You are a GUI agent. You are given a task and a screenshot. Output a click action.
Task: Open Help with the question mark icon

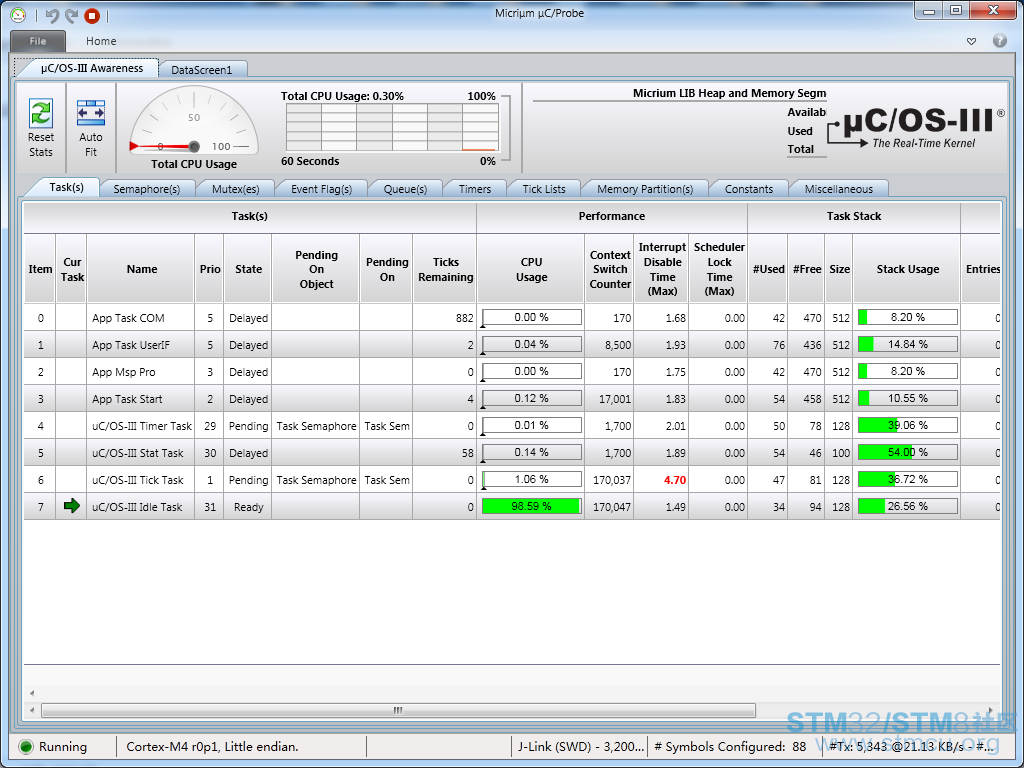[999, 41]
